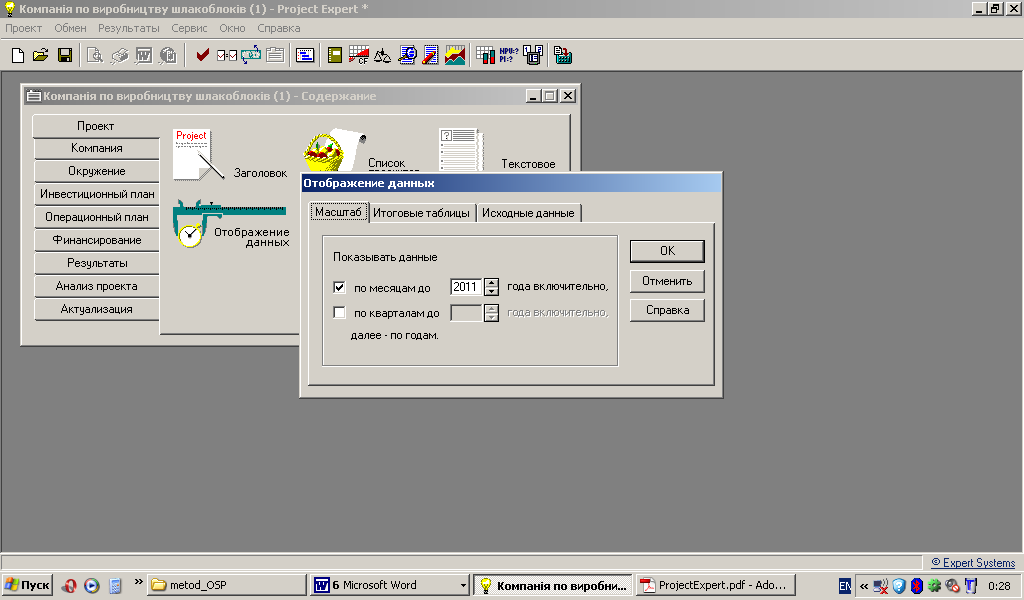Open the area chart graph icon
This screenshot has width=1024, height=600.
455,55
